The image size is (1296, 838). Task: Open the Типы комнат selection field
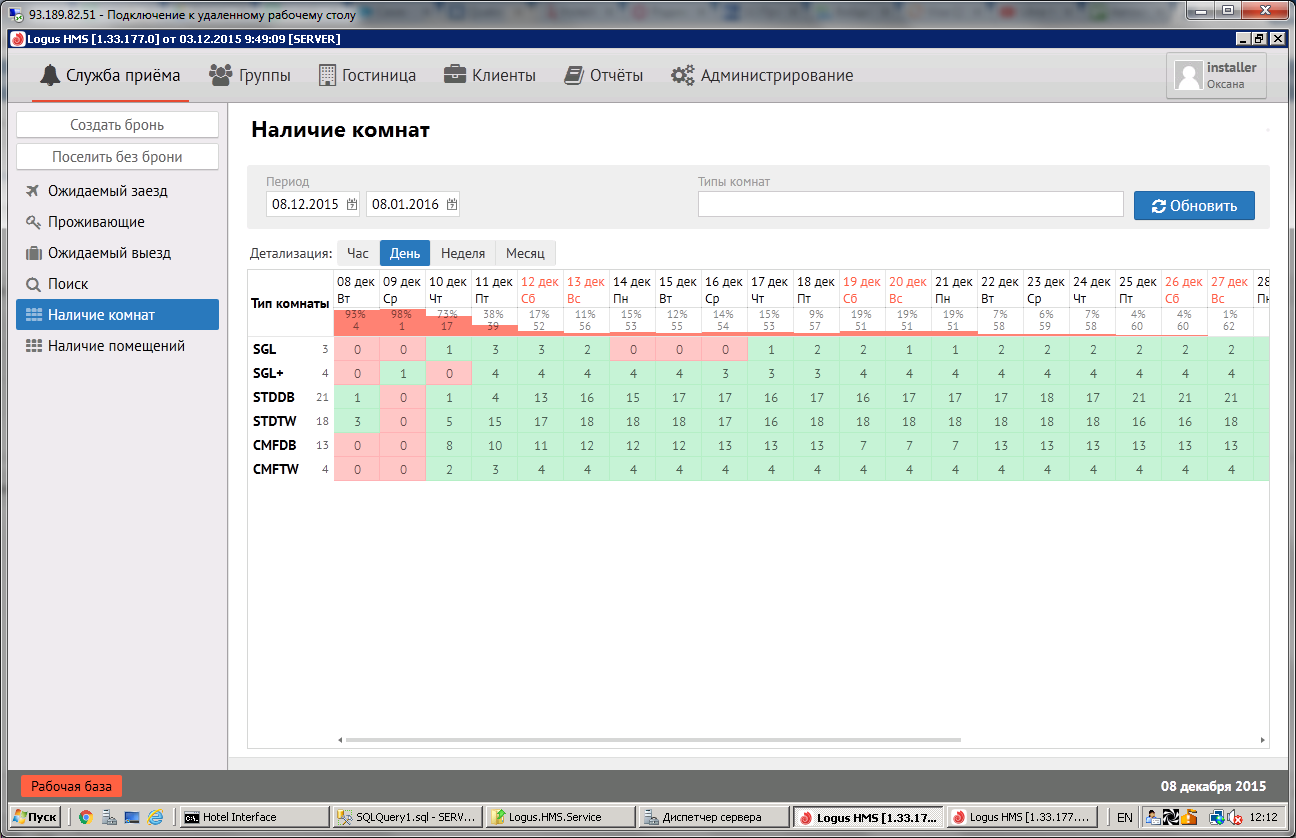(910, 205)
